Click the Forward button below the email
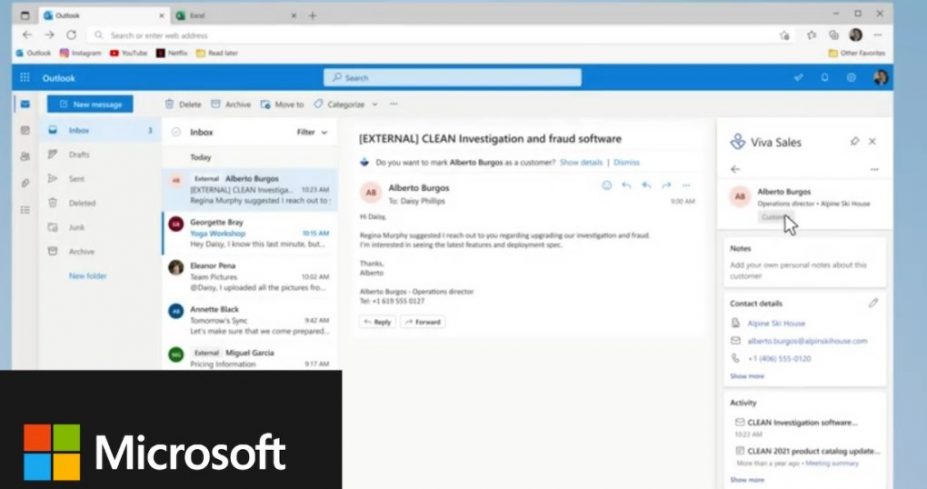927x489 pixels. click(423, 322)
